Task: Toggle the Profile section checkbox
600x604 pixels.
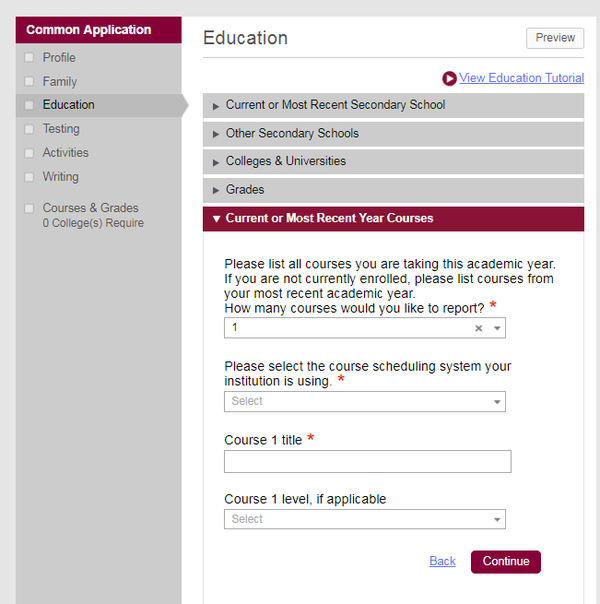Action: (29, 58)
